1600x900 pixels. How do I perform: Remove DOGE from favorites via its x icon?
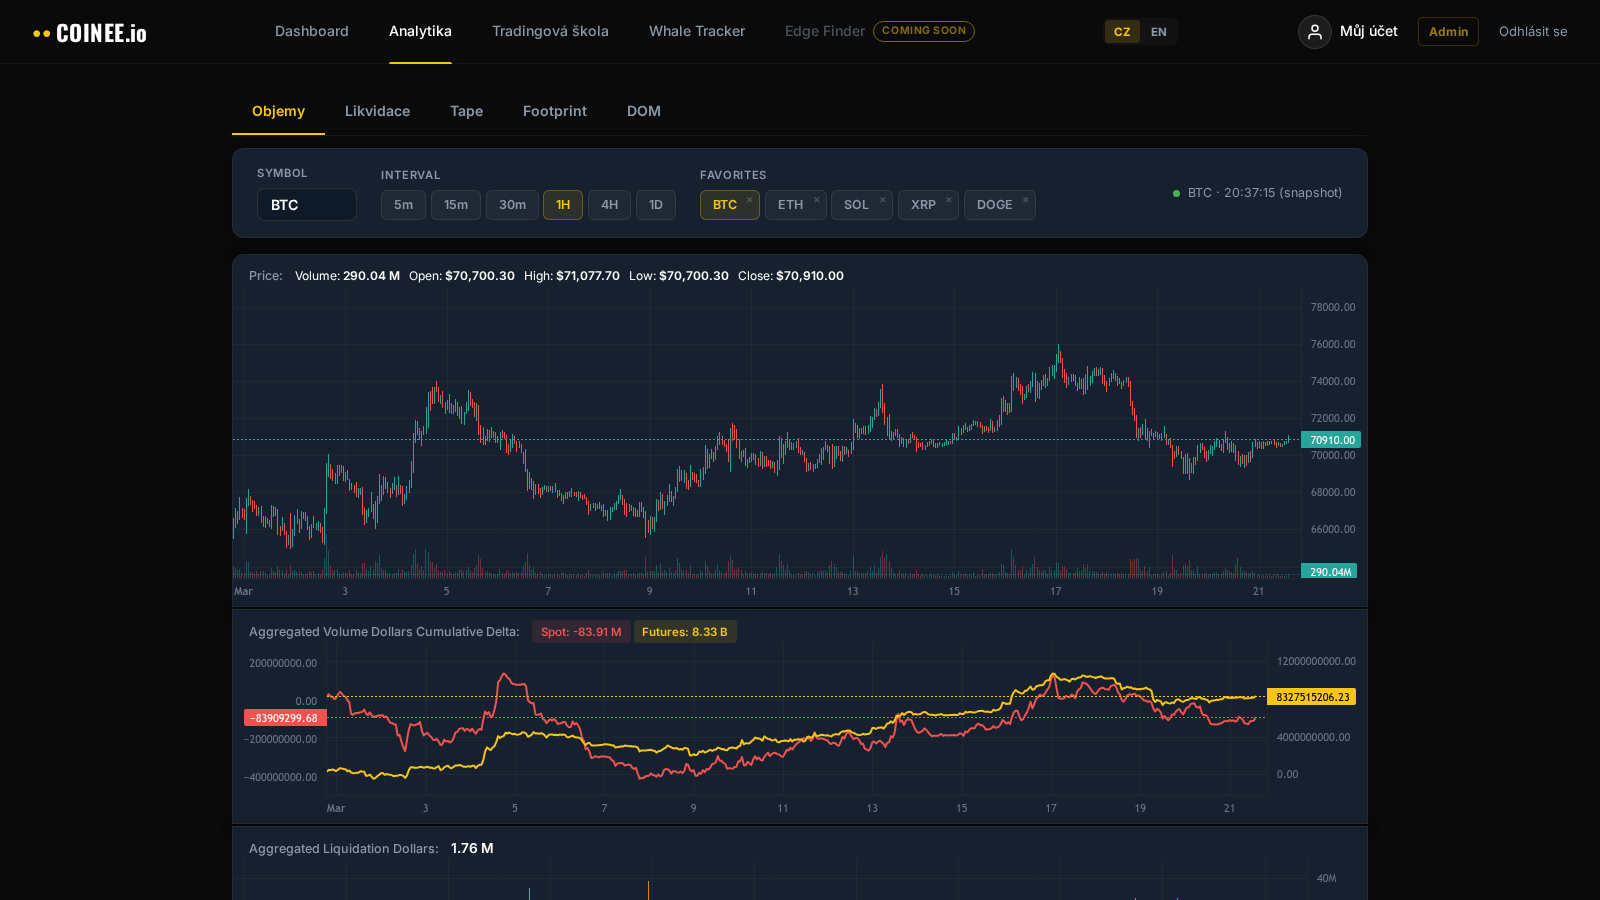coord(1028,198)
